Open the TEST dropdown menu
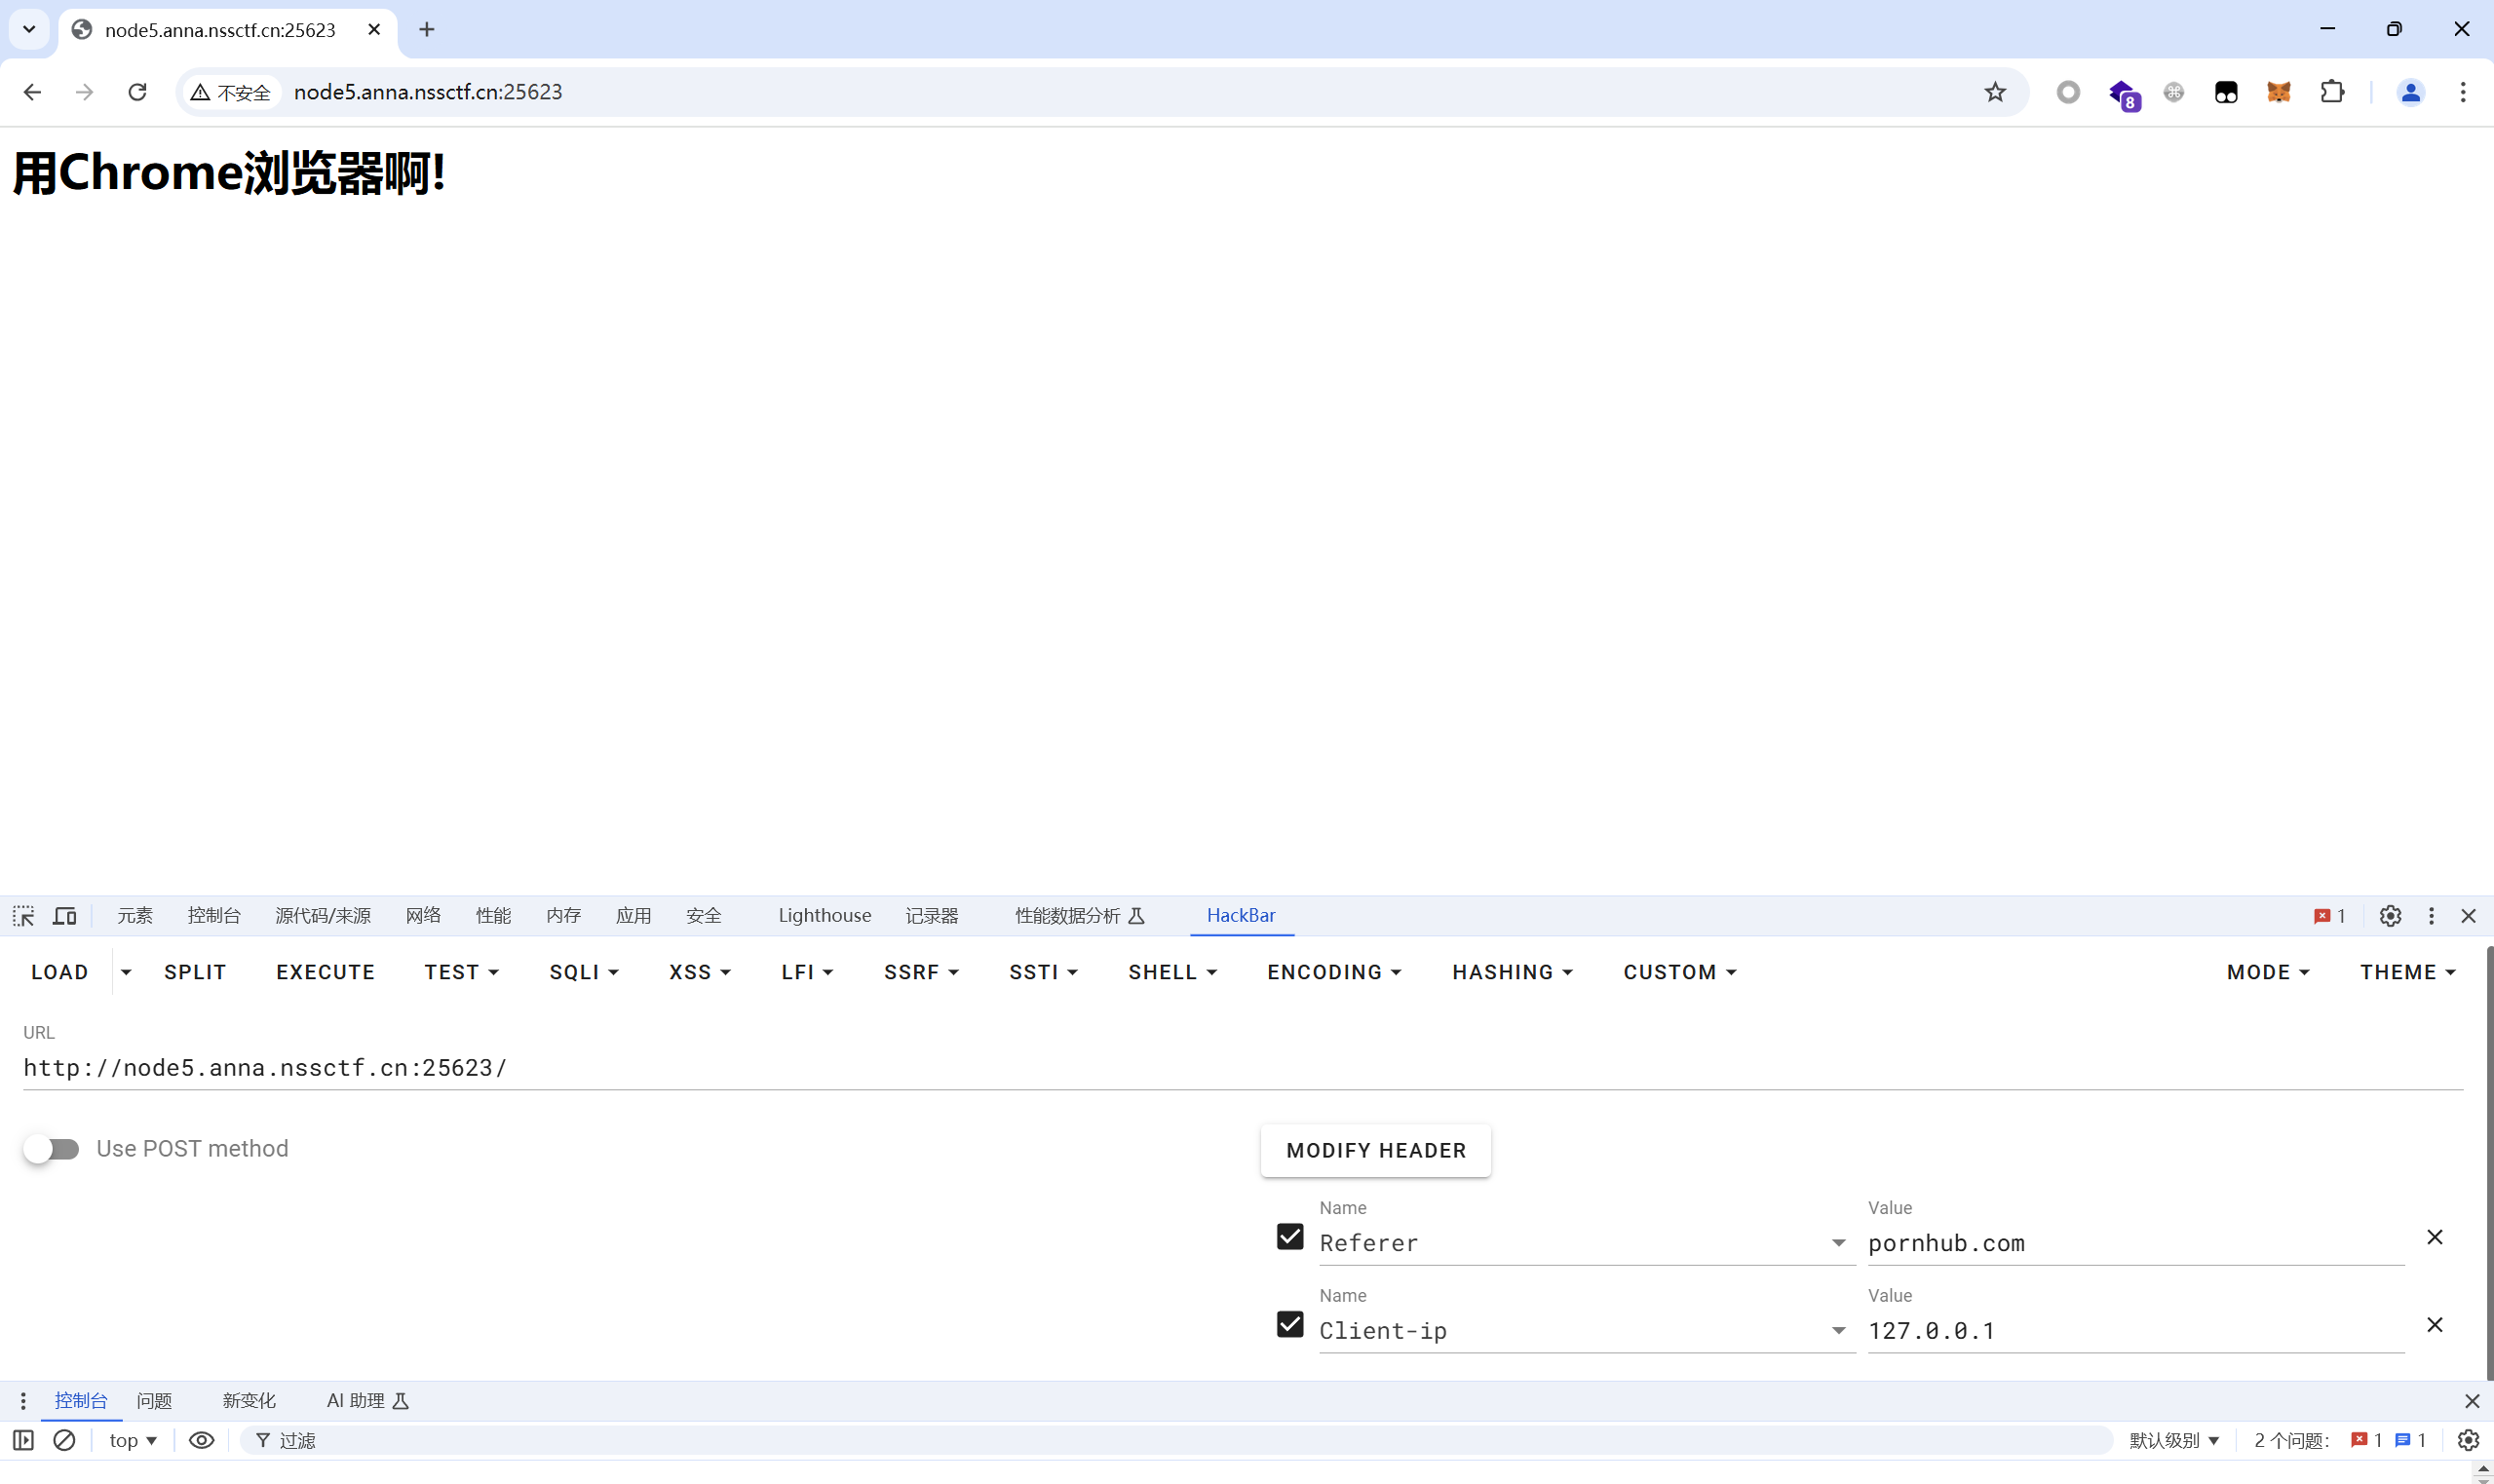 tap(461, 972)
